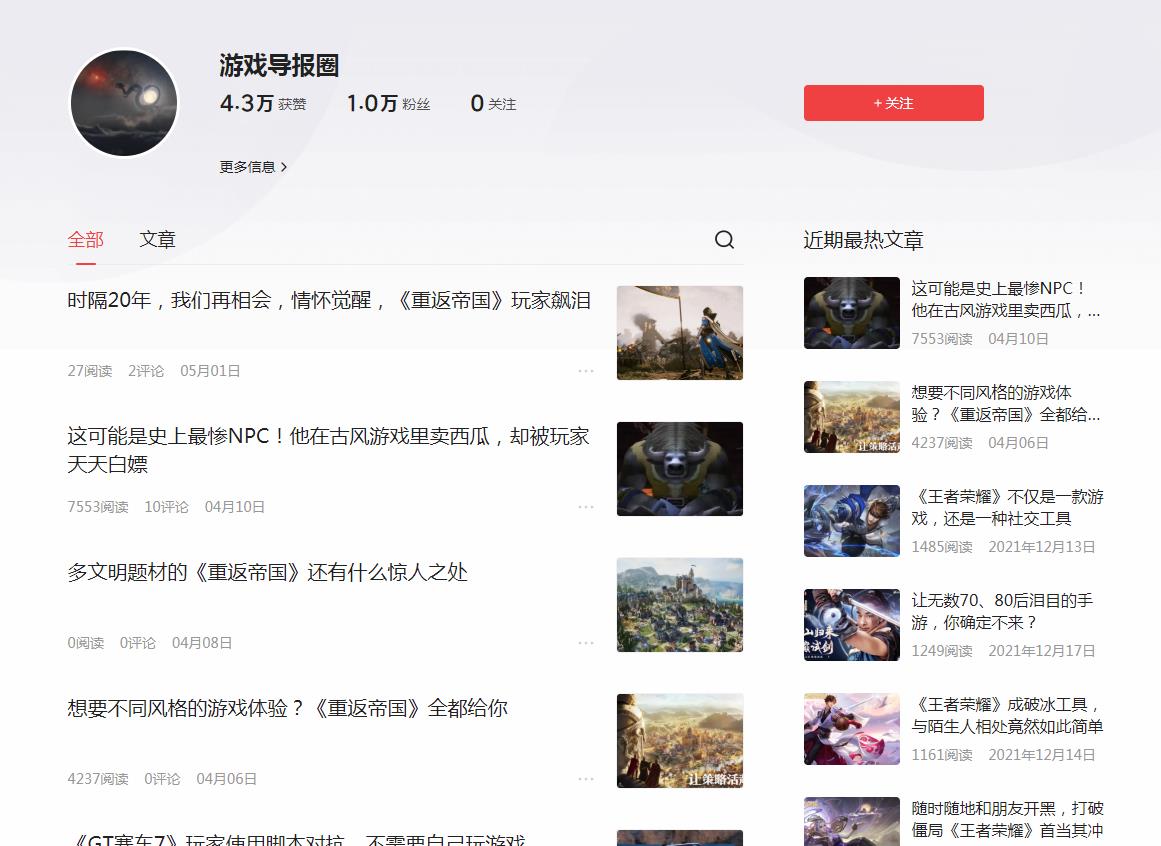Click bull NPC thumbnail in main list
This screenshot has height=846, width=1161.
coord(680,469)
